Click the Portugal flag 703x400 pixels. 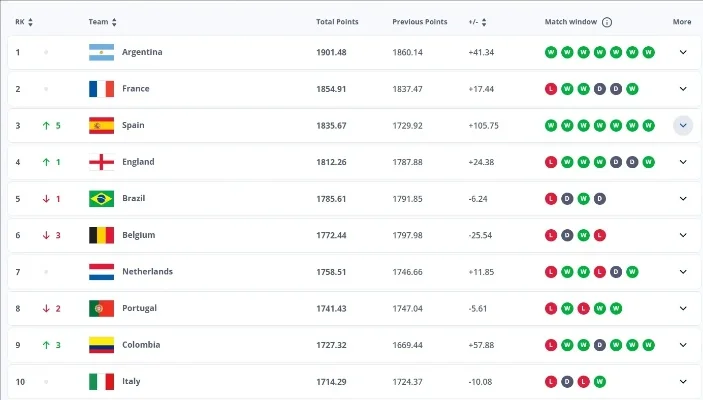[101, 309]
